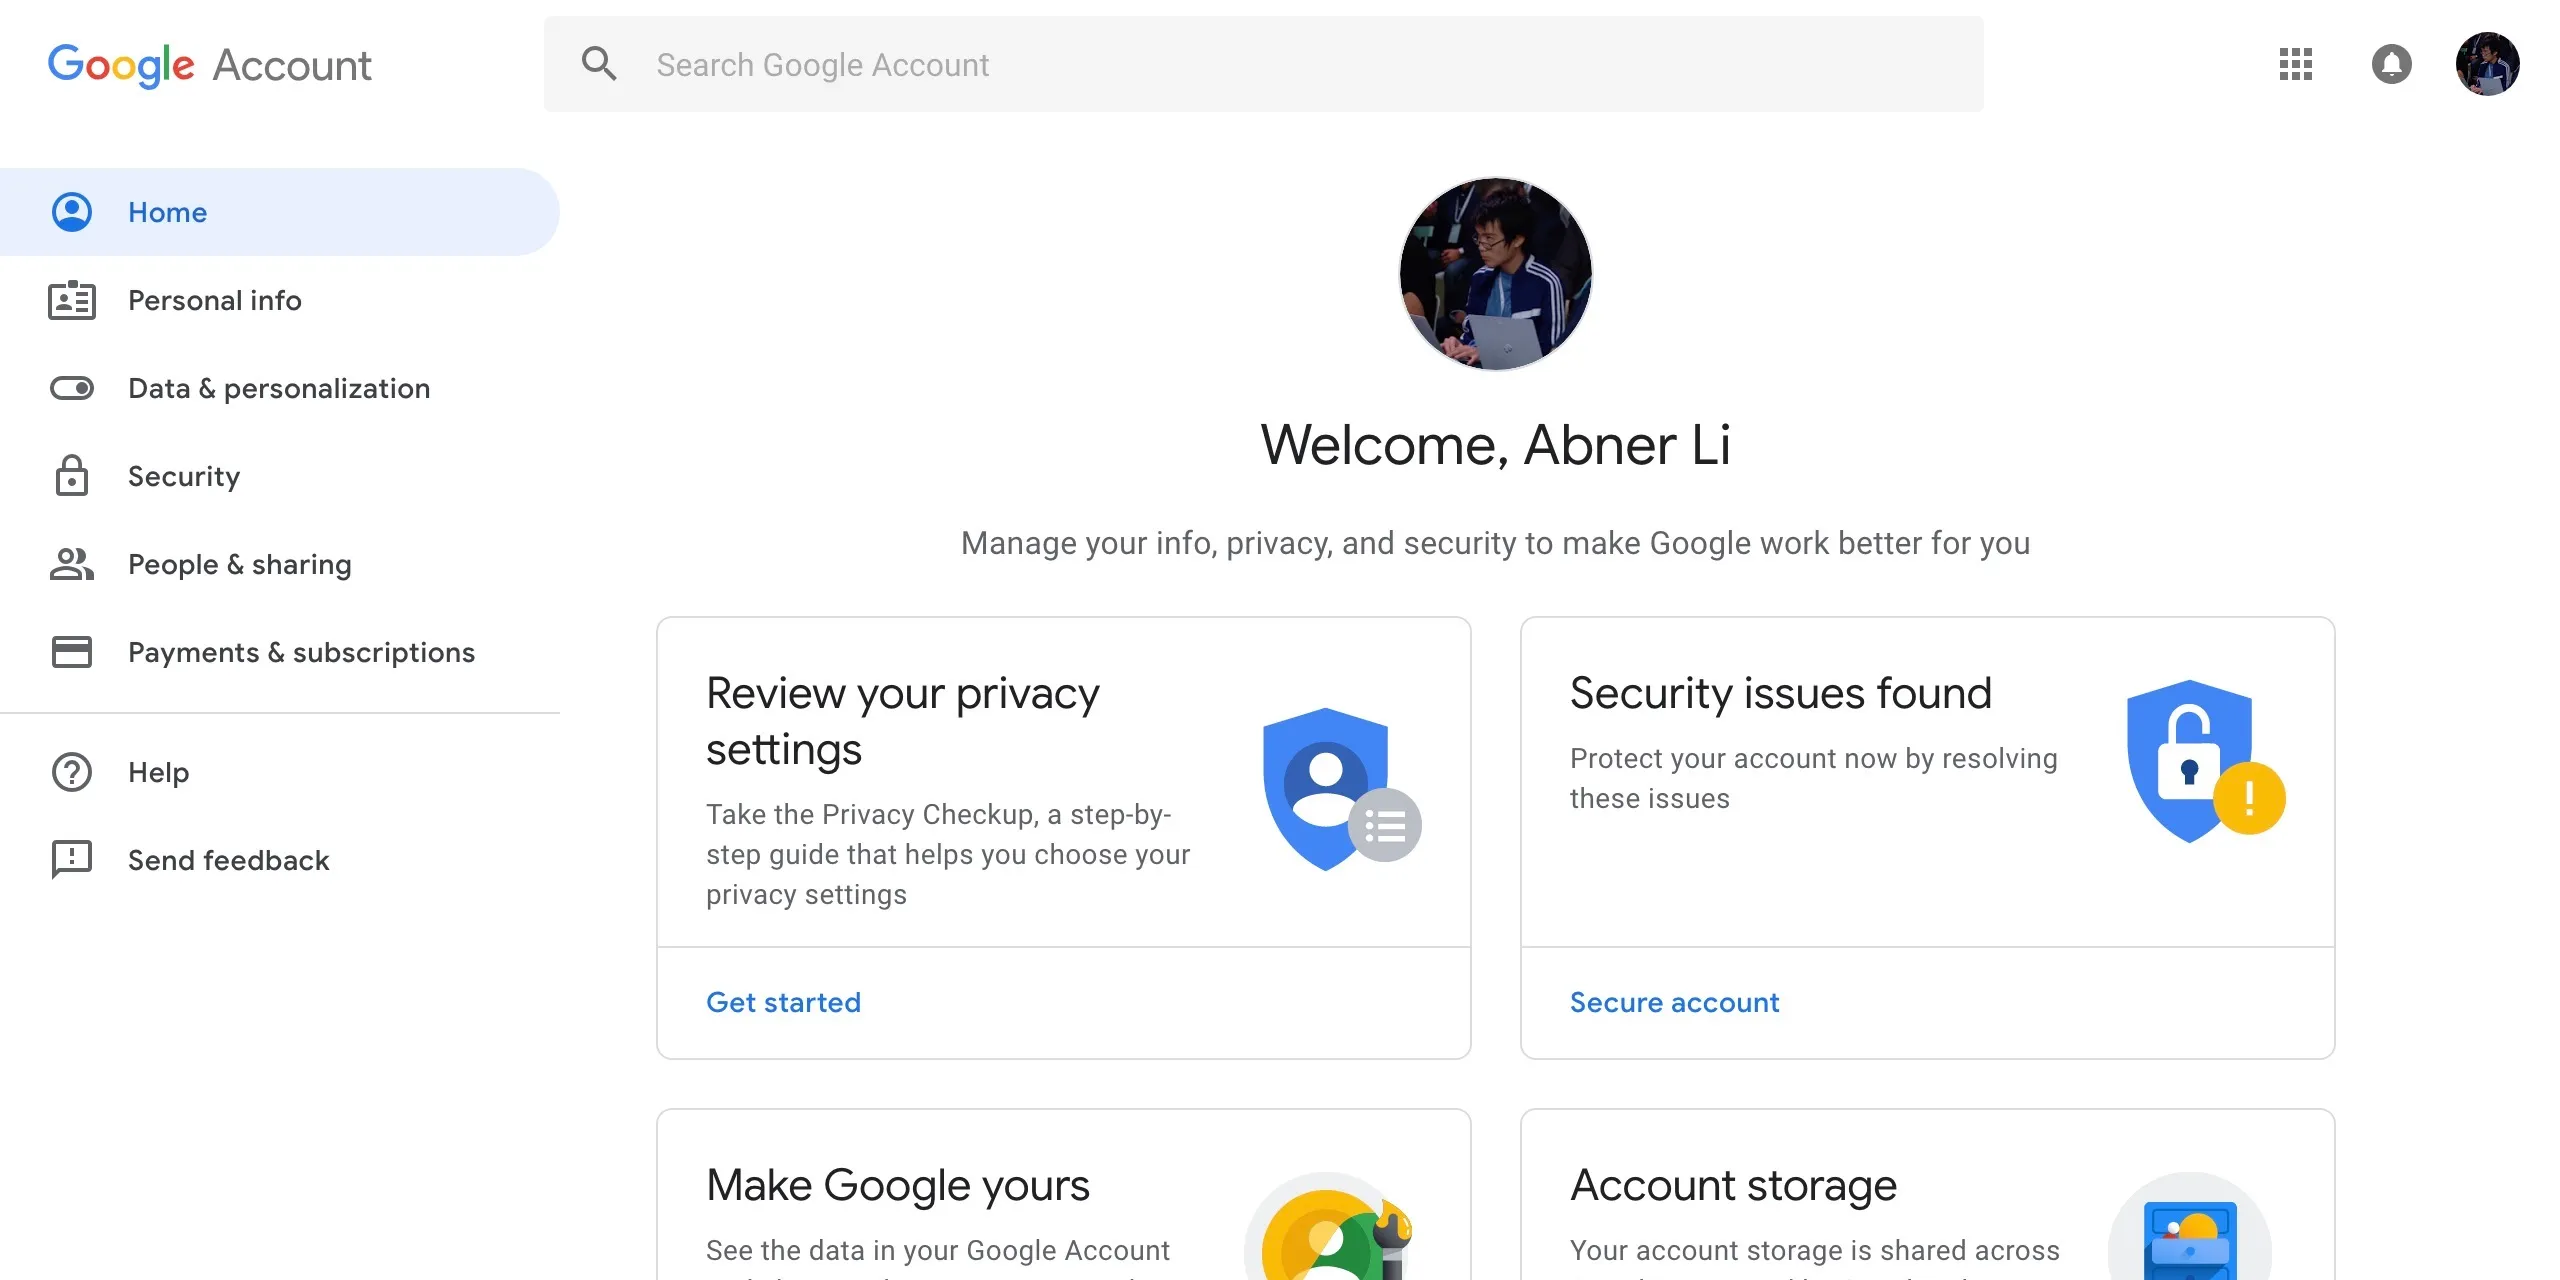Click the Payments & subscriptions navigation icon

point(70,650)
